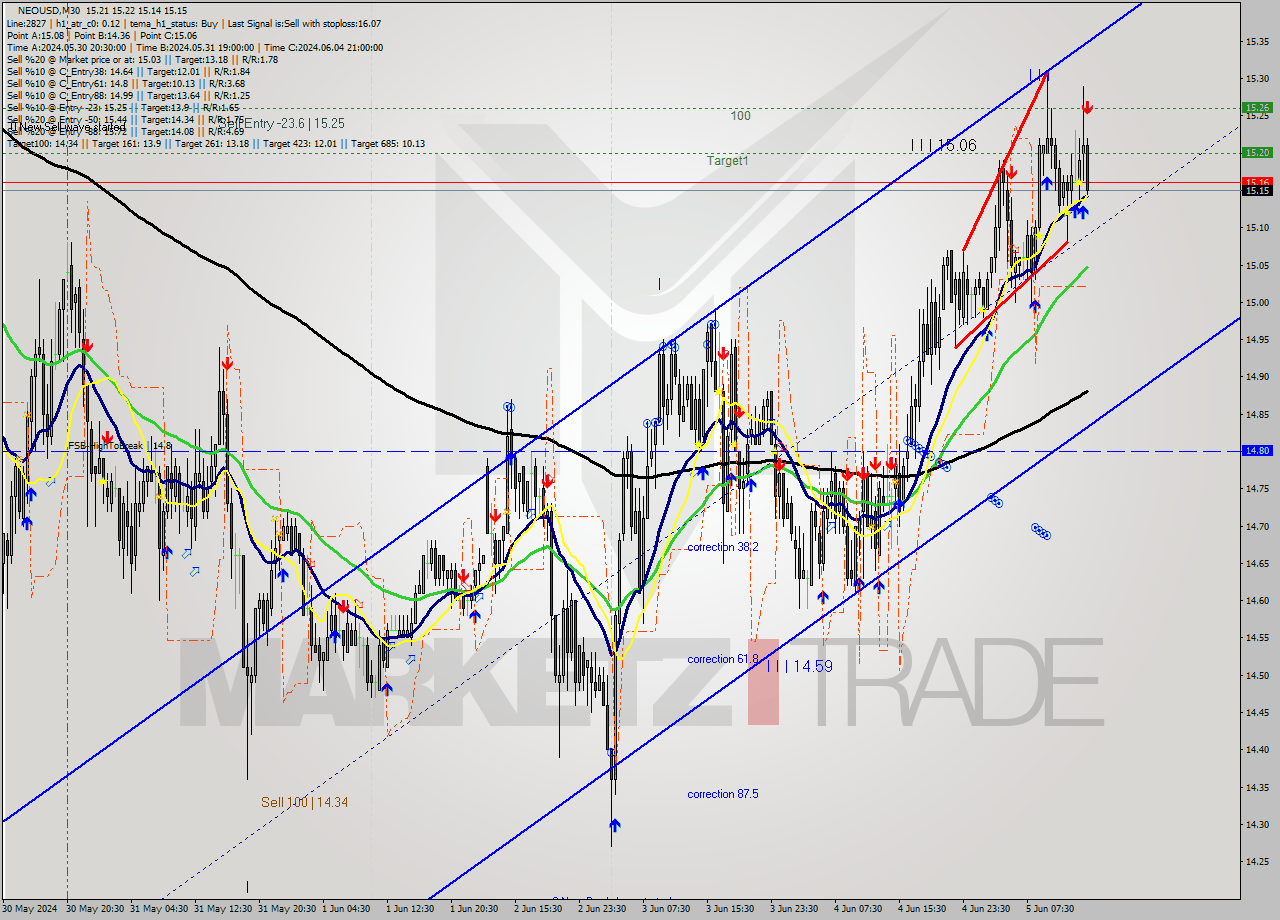Select the 14.25 price axis label
The height and width of the screenshot is (920, 1280).
pos(1257,861)
